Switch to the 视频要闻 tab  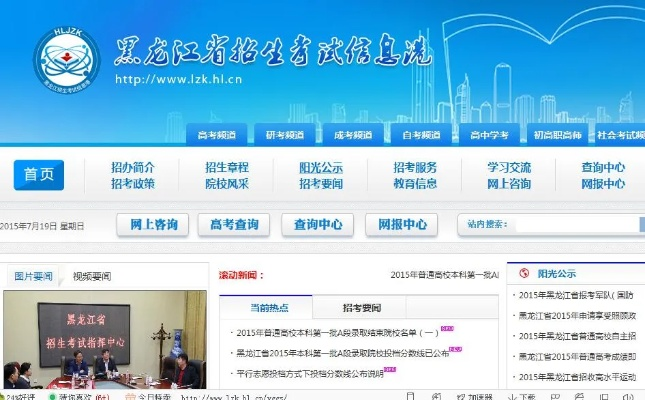pos(92,276)
